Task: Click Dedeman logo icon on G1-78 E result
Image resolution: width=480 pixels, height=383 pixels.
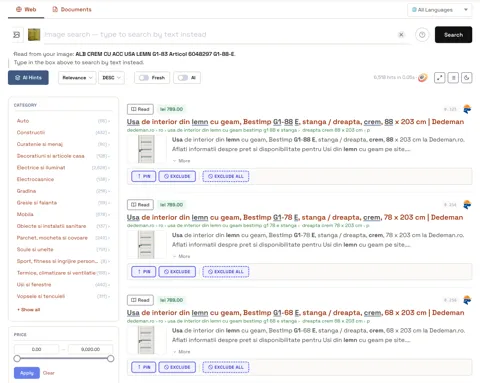Action: point(467,204)
